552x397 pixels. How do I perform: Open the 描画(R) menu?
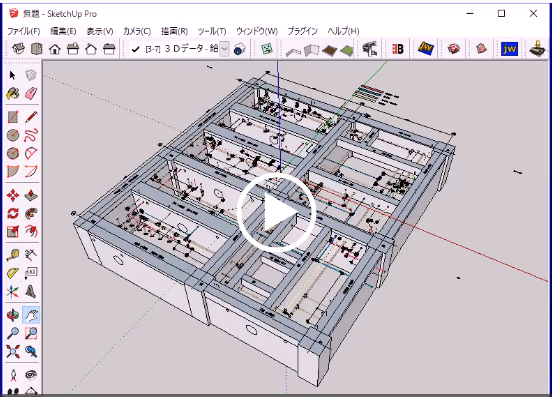[x=174, y=31]
